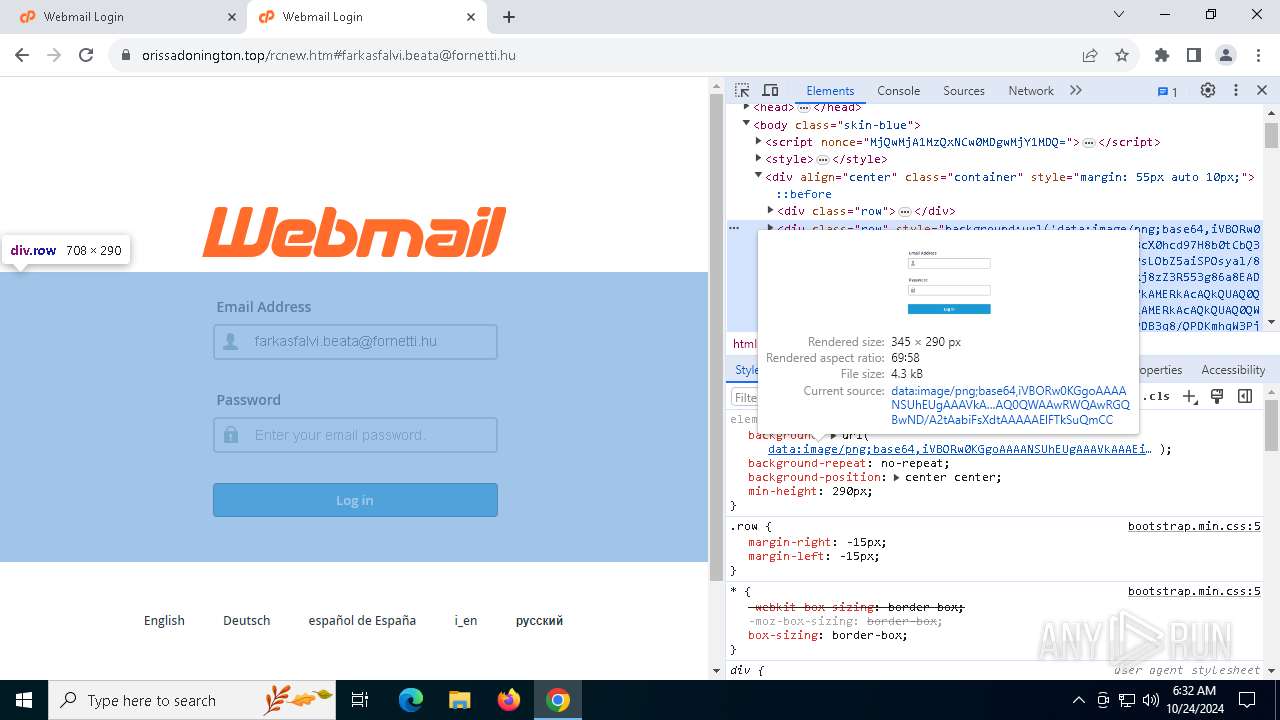Click the address bar URL
This screenshot has width=1280, height=720.
pyautogui.click(x=329, y=55)
